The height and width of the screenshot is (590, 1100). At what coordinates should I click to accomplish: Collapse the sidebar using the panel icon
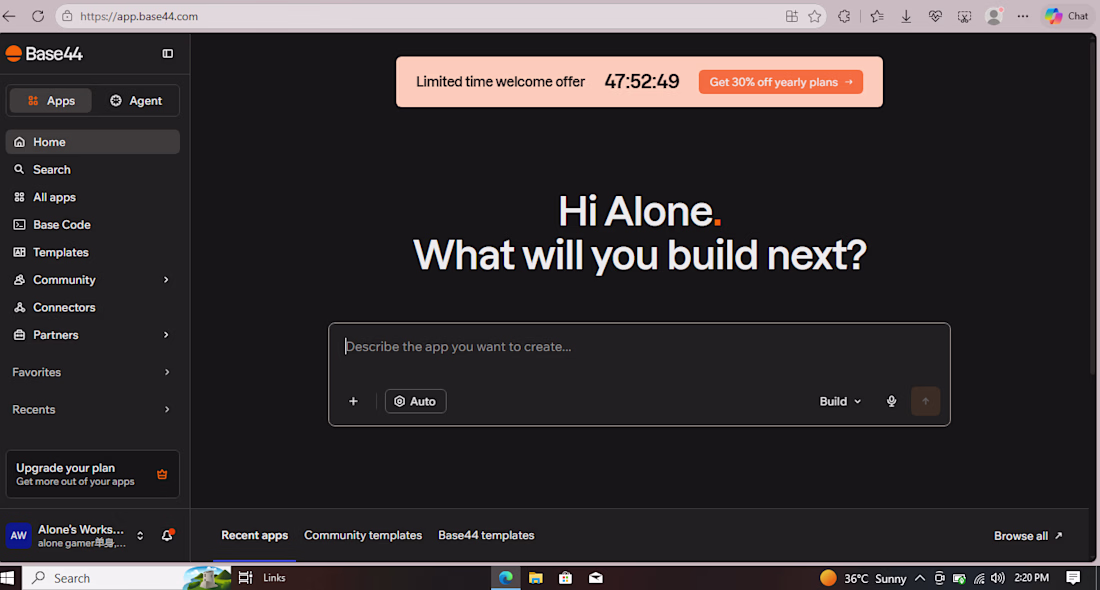168,53
